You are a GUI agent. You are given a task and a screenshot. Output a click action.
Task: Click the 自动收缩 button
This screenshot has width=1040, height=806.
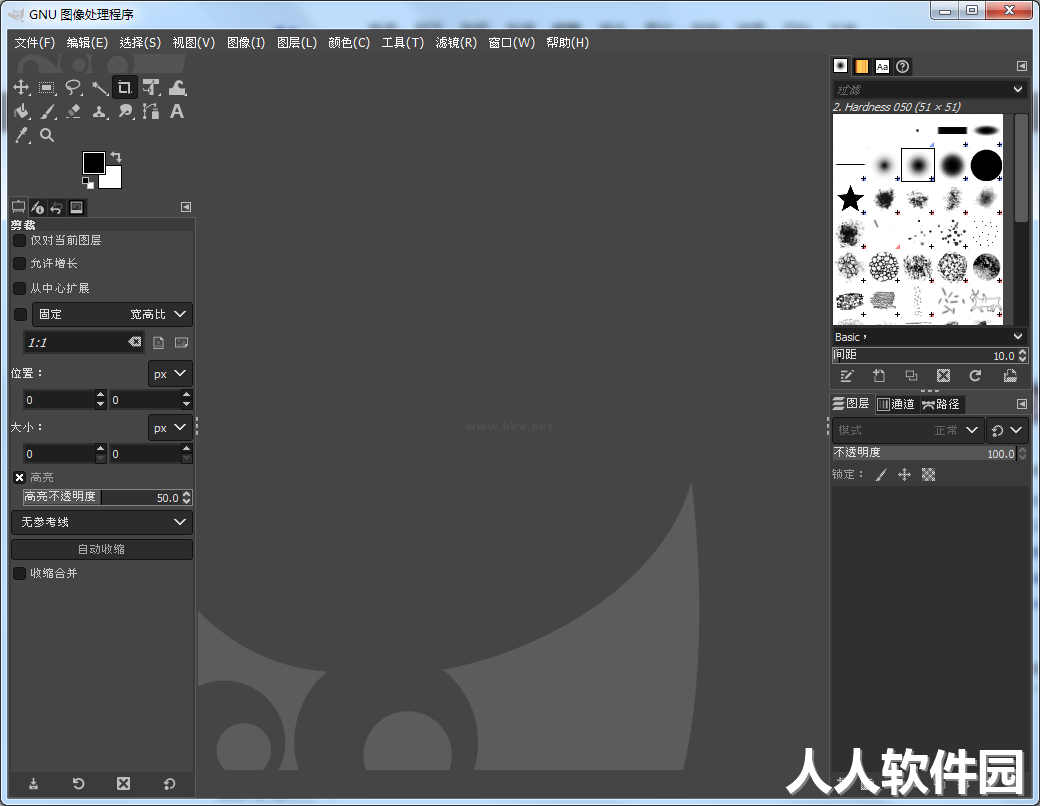[102, 549]
